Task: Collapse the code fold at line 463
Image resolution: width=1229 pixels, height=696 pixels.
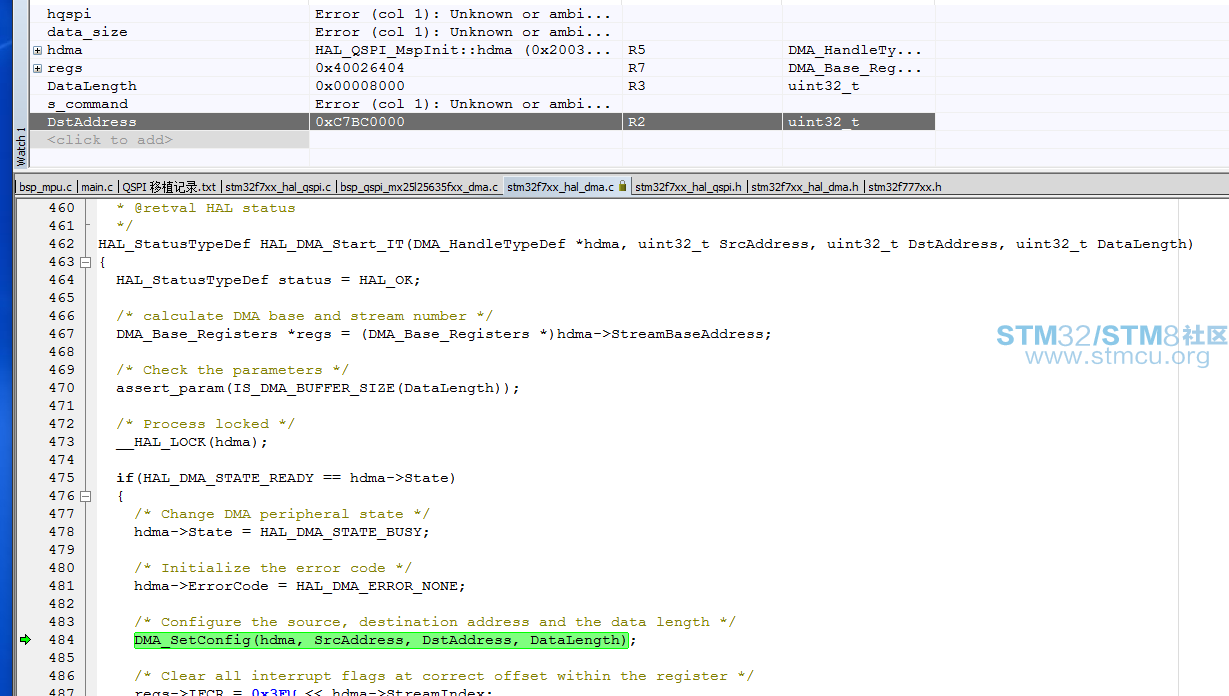Action: (86, 262)
